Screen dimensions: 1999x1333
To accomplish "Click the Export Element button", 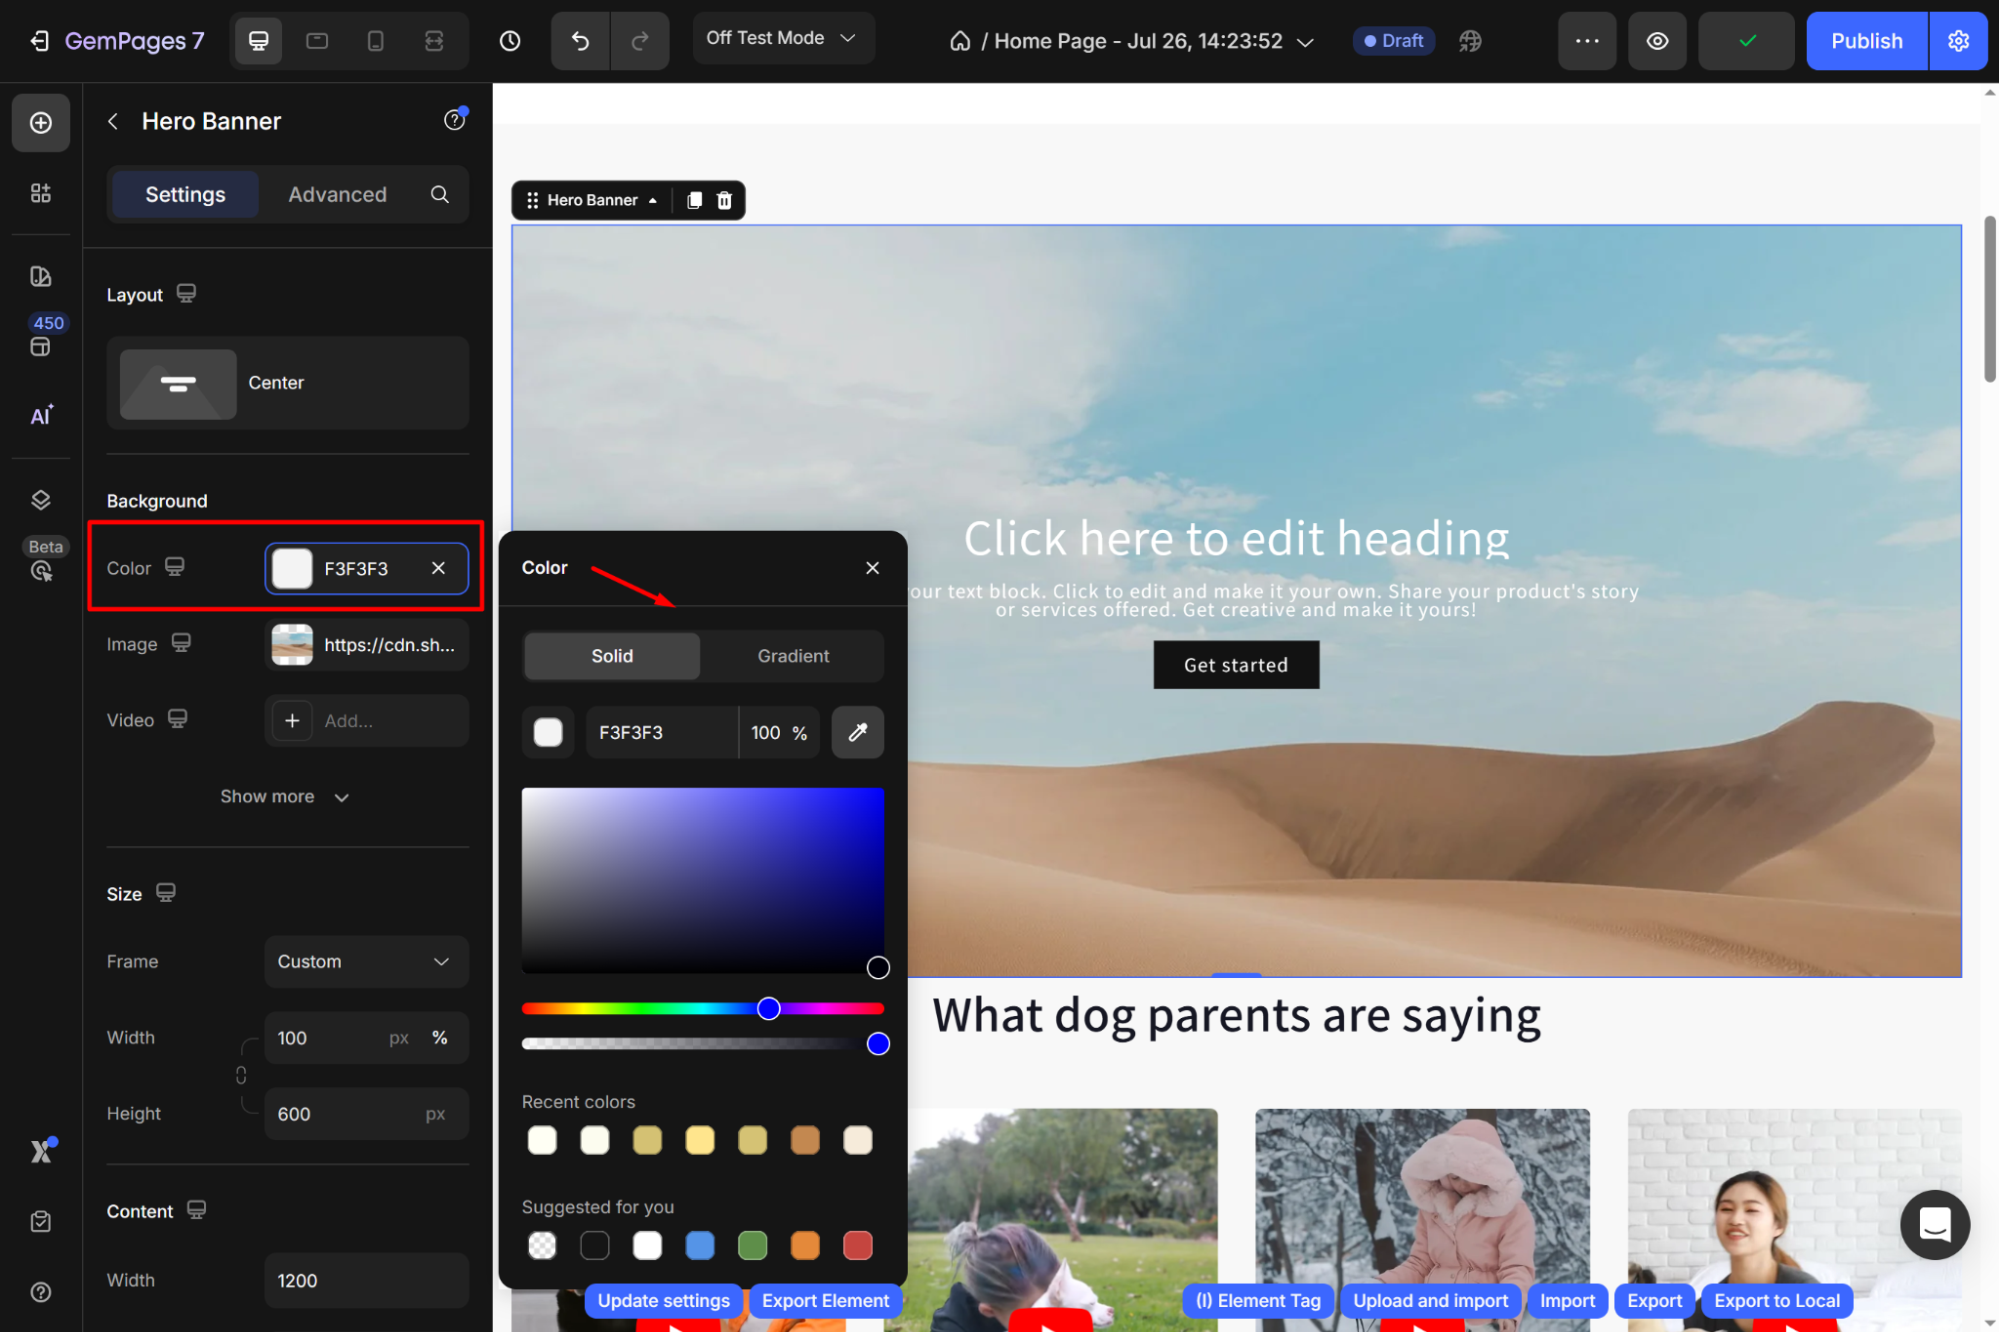I will [x=825, y=1300].
